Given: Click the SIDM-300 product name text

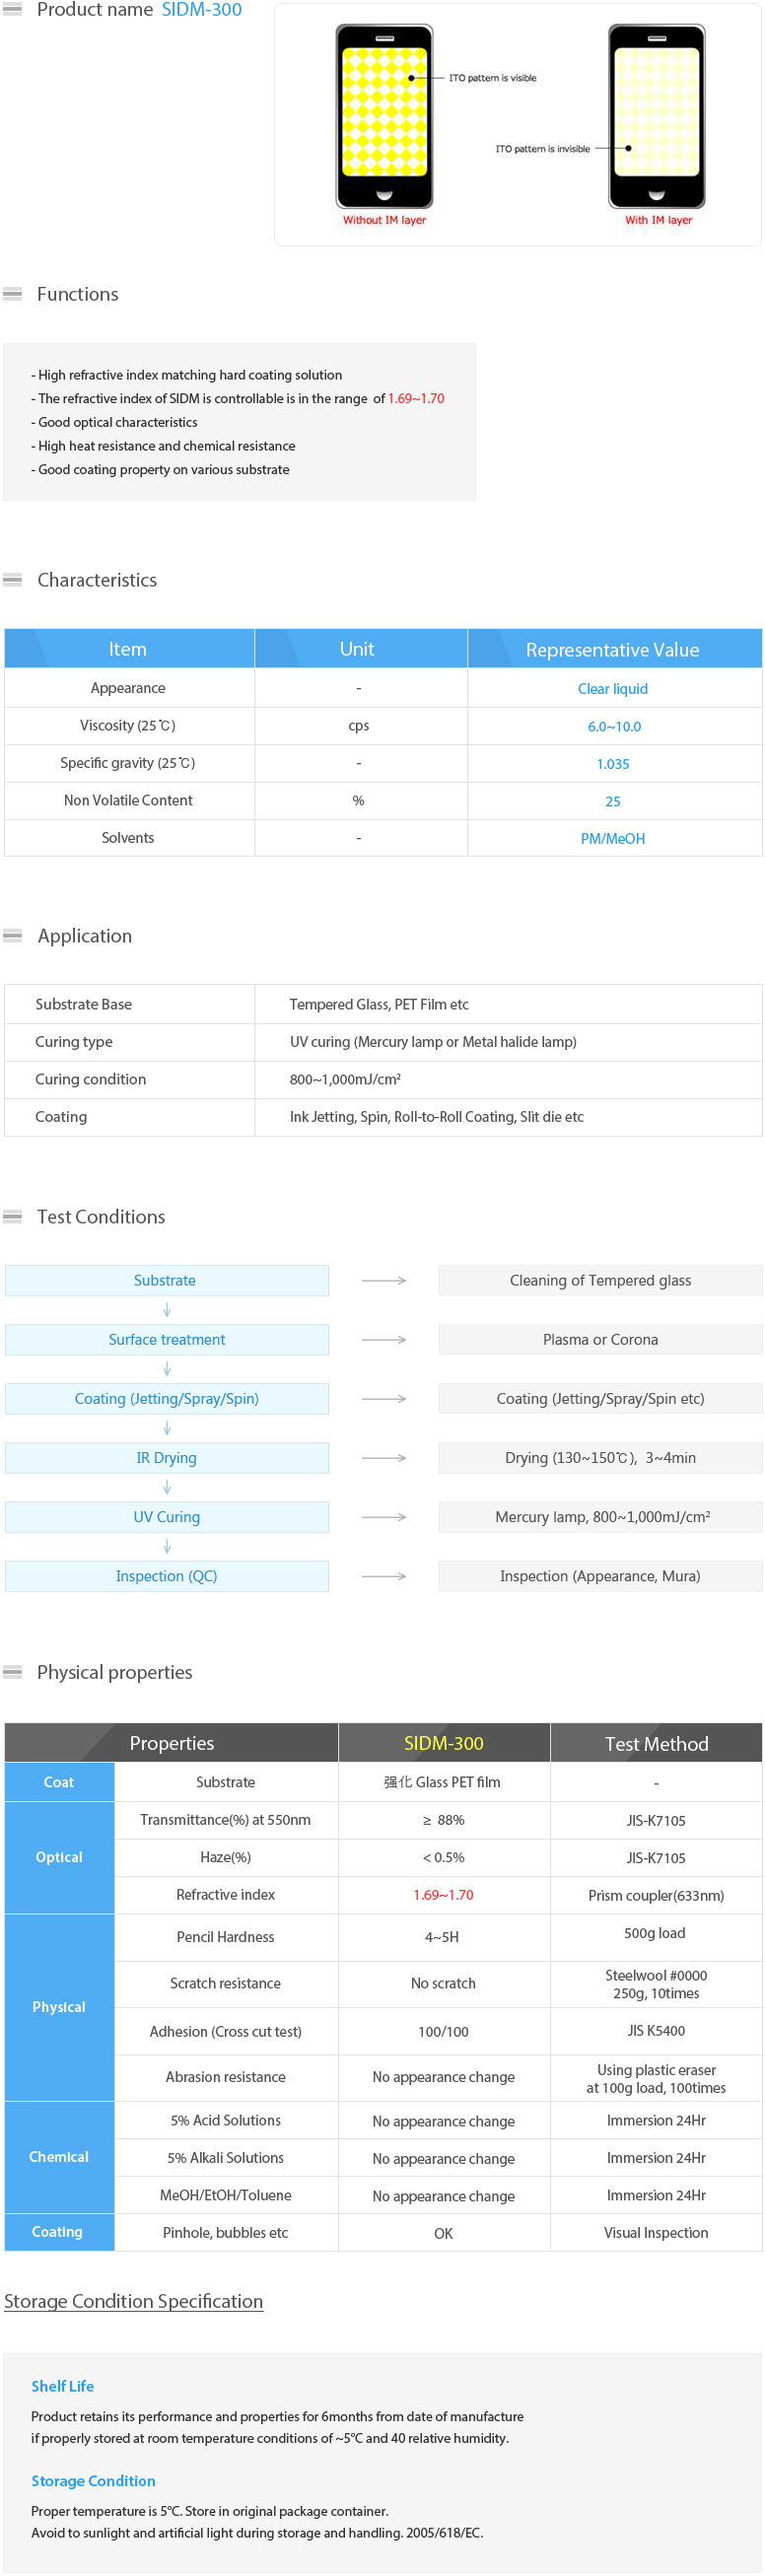Looking at the screenshot, I should [201, 10].
